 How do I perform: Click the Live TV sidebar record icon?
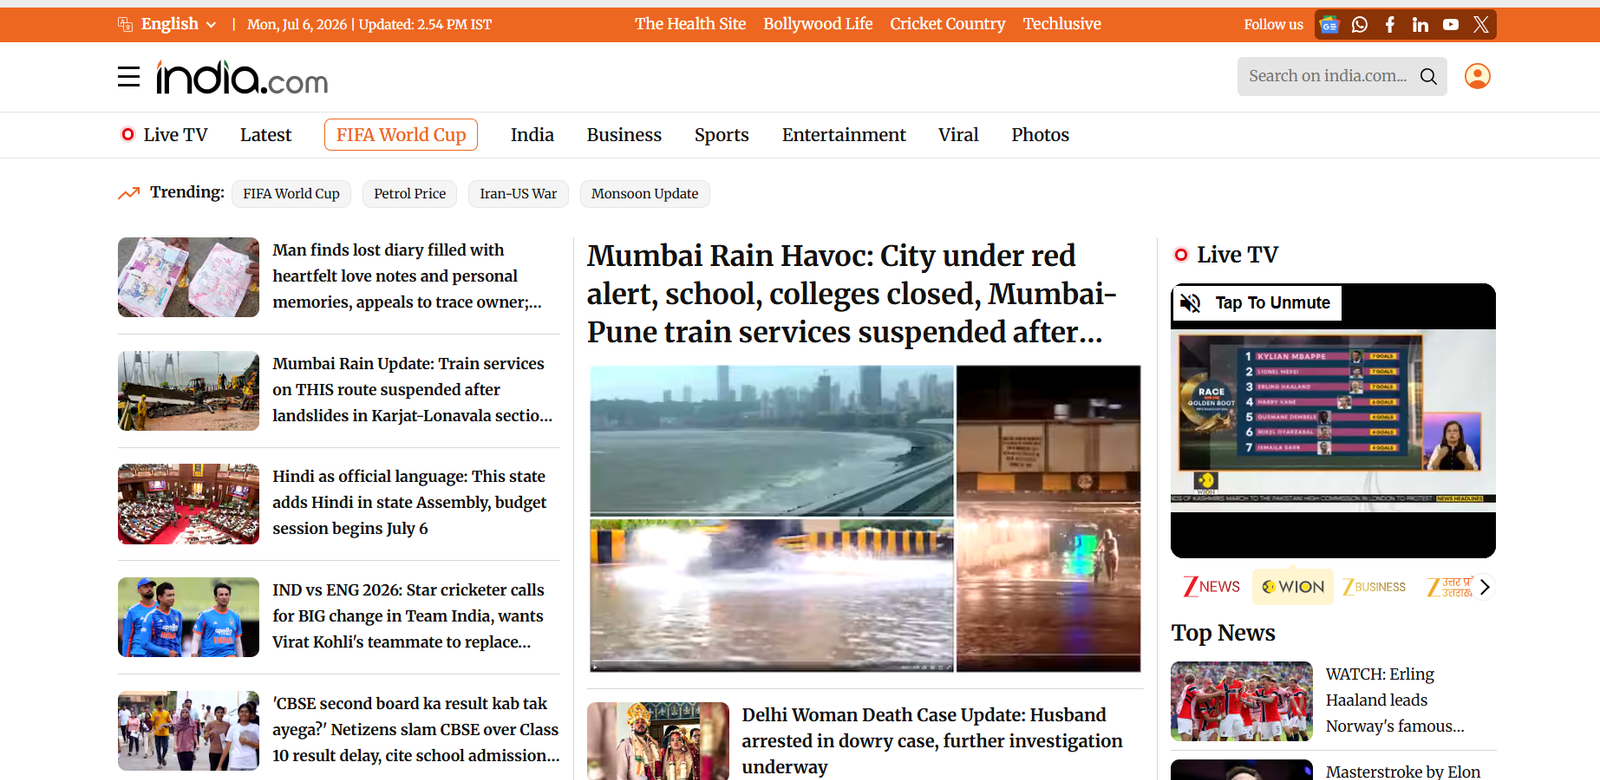pos(1181,255)
